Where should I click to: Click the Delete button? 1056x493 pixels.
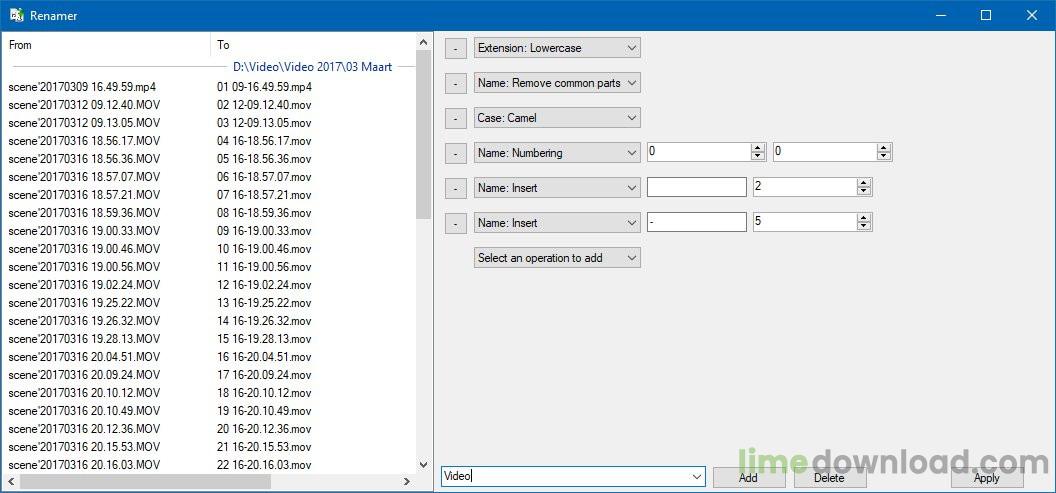[x=829, y=478]
